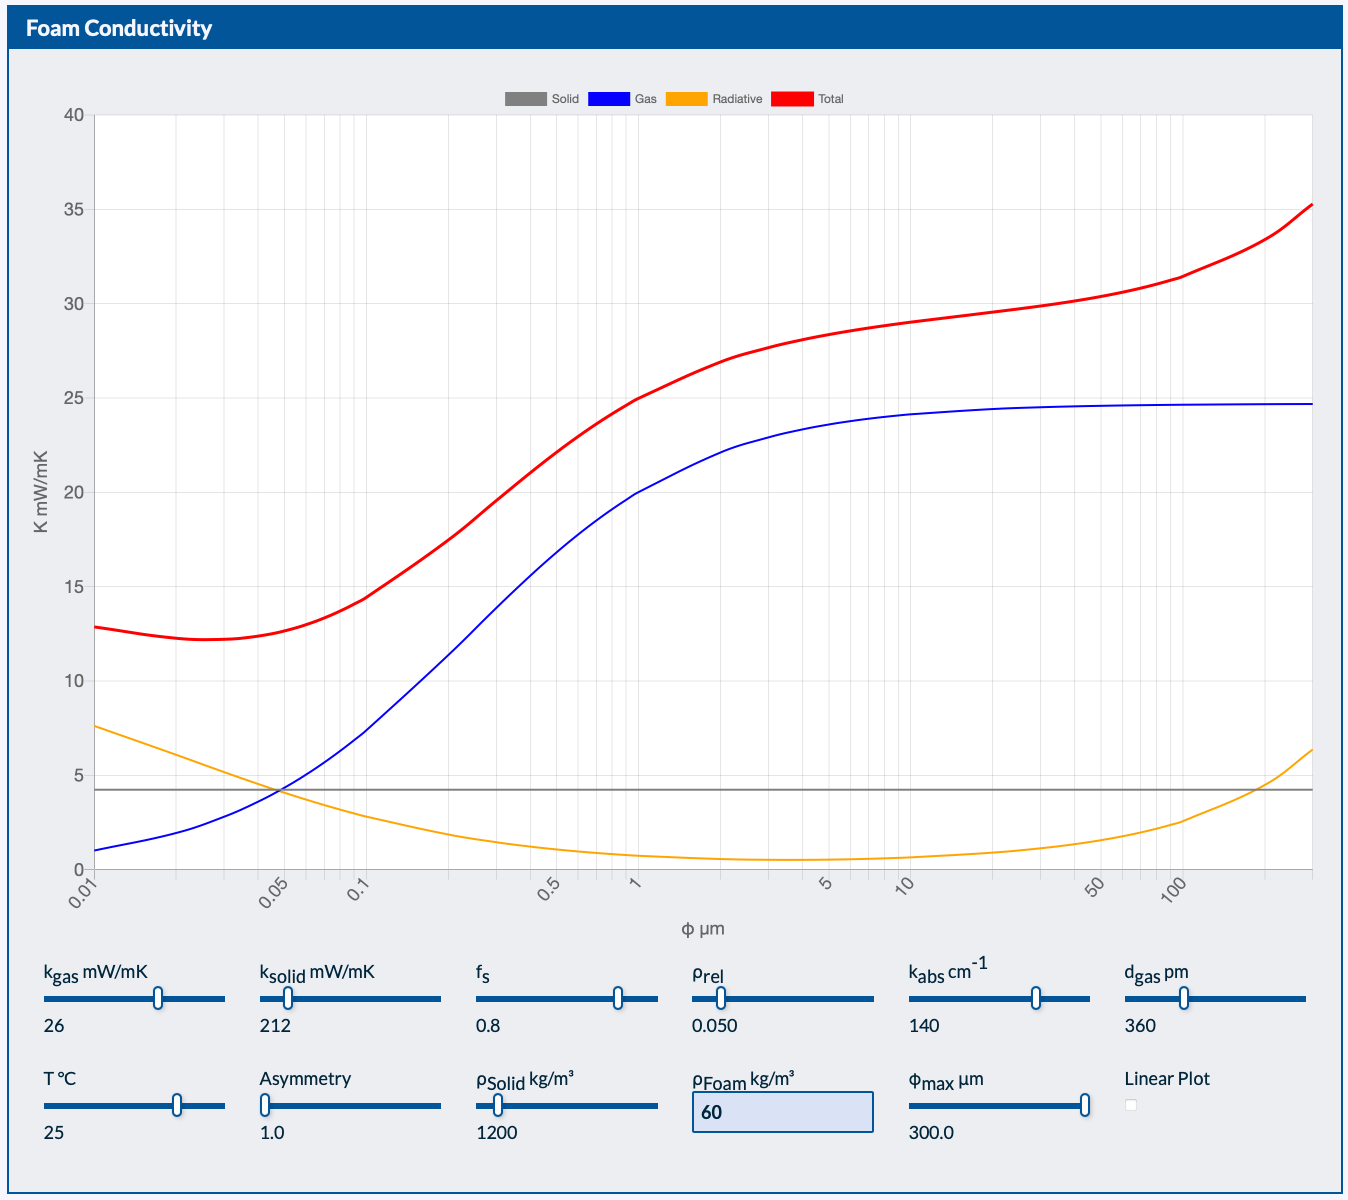Select the fs slider handle
The image size is (1348, 1200).
tap(618, 998)
